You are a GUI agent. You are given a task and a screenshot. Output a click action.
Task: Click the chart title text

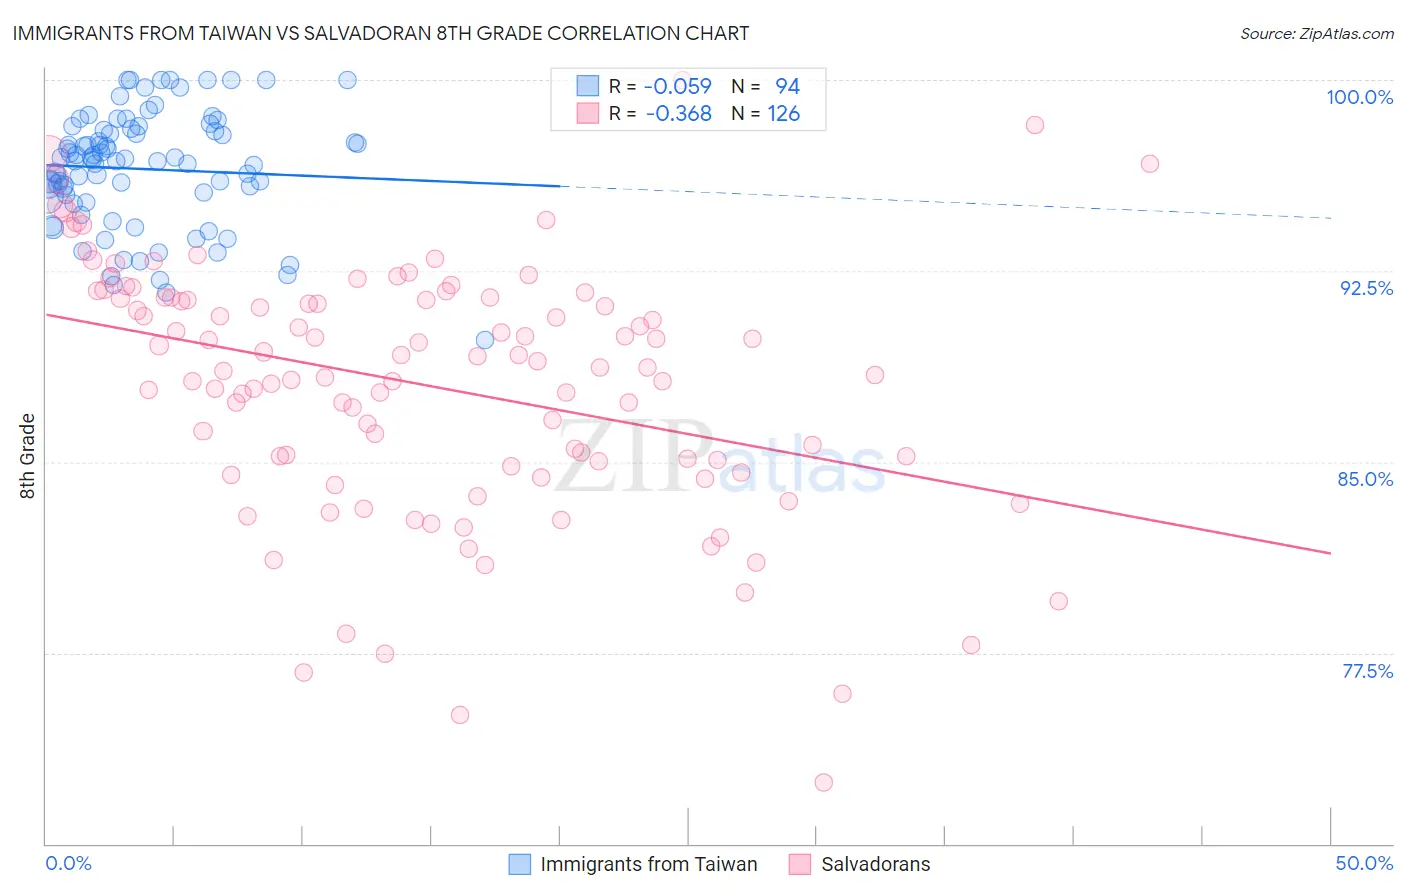click(381, 33)
